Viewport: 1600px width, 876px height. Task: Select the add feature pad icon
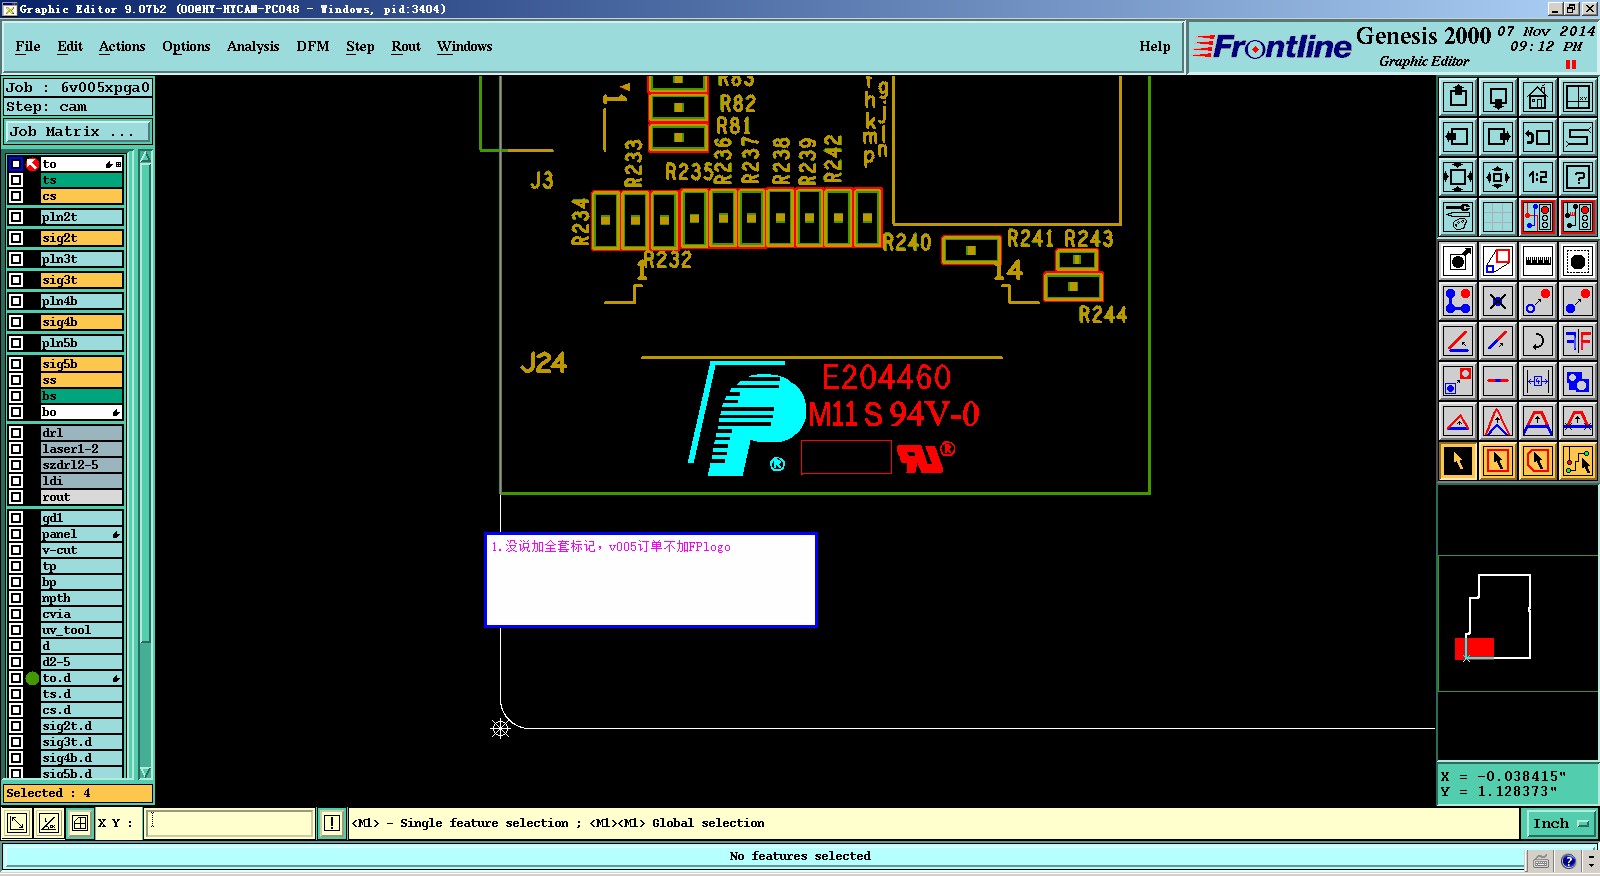click(x=1458, y=261)
